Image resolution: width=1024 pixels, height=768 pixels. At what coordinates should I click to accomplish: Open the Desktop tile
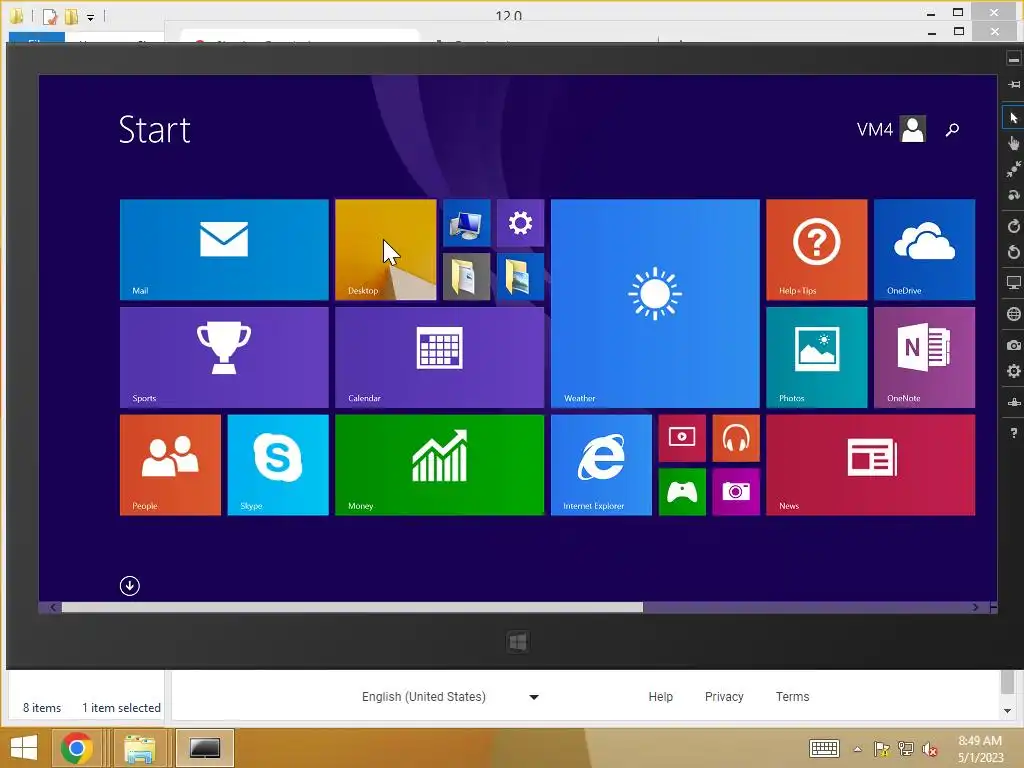click(385, 249)
